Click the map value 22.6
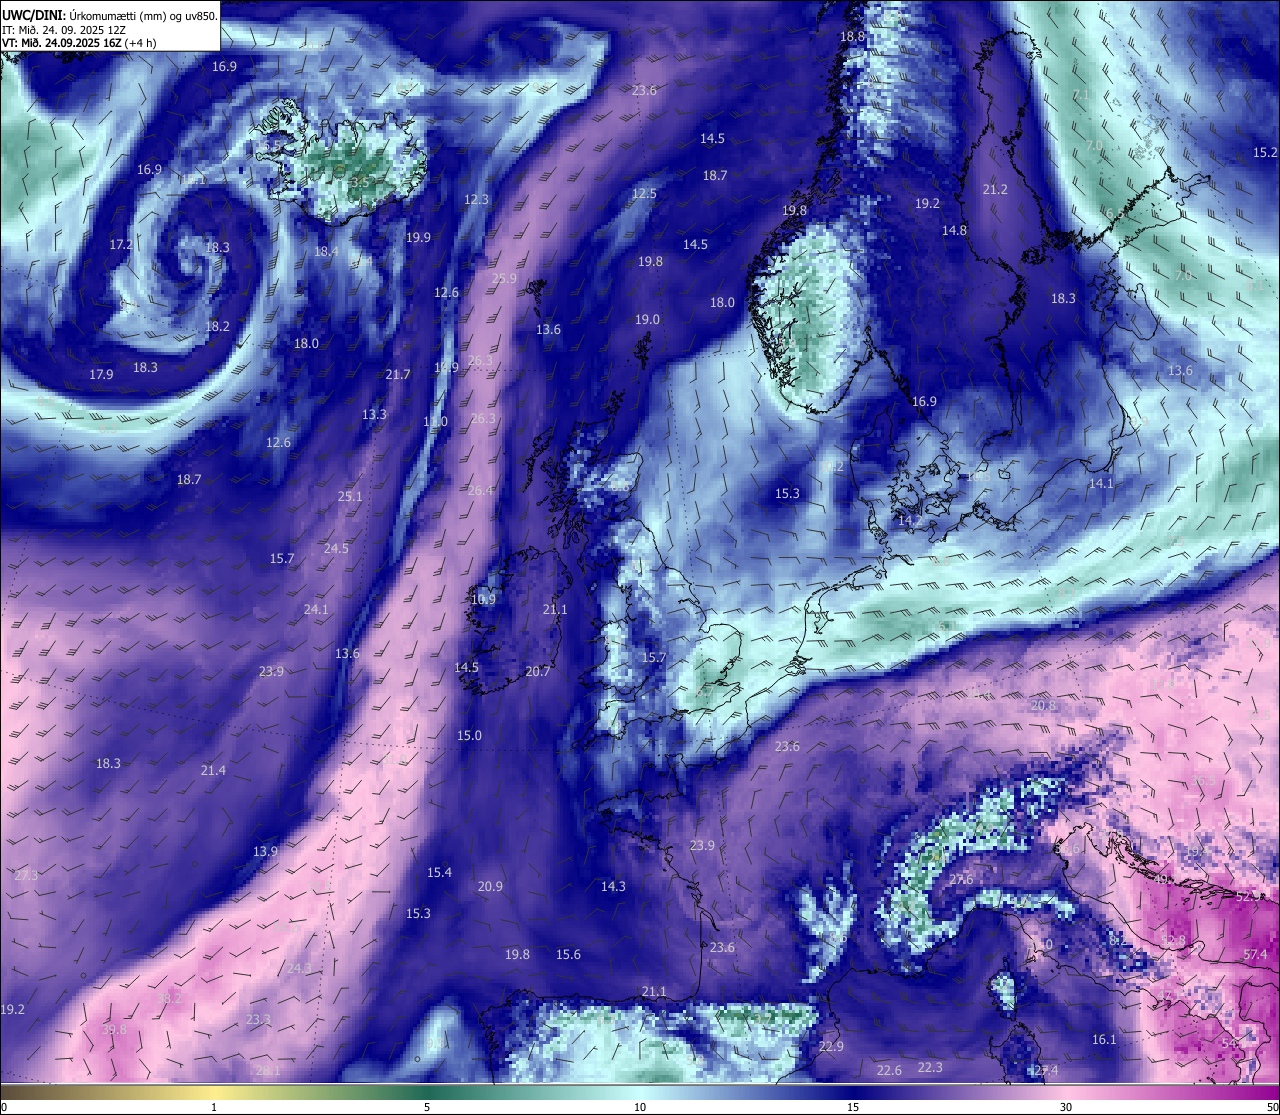 click(889, 1070)
